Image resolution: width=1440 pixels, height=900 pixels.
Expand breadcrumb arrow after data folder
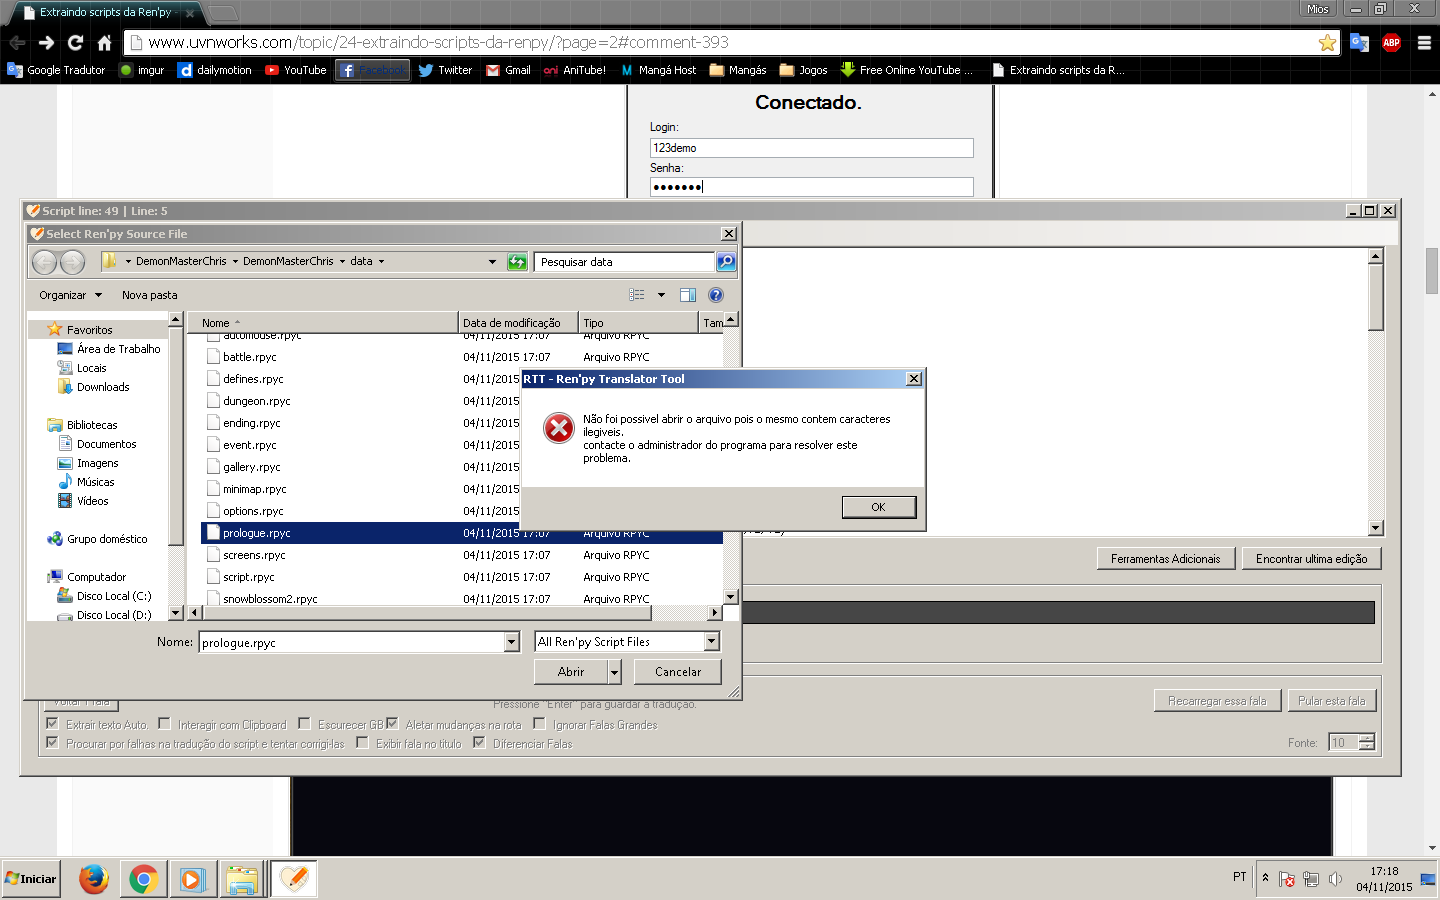(381, 262)
